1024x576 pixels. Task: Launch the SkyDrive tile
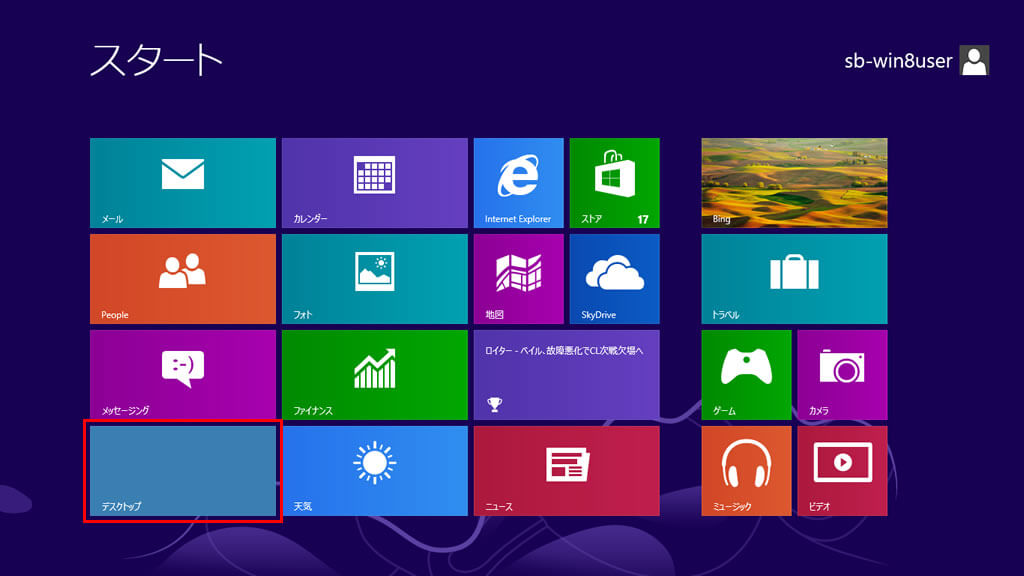(614, 278)
